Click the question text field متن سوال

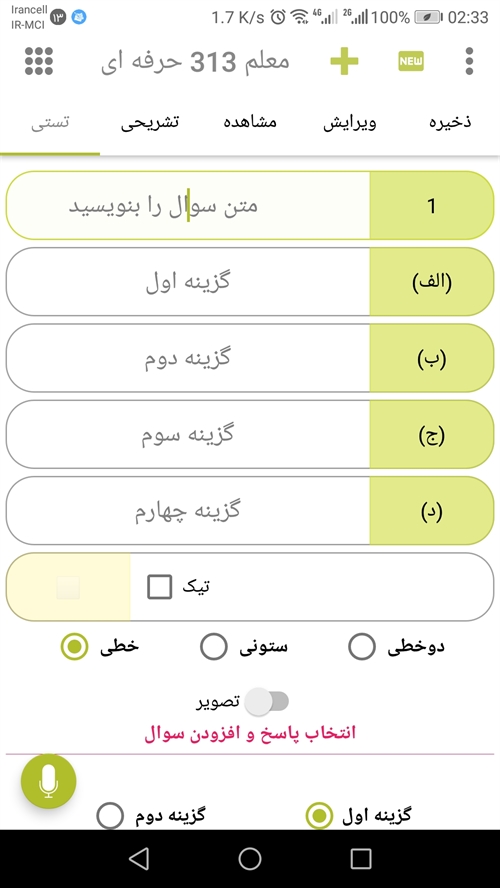(x=187, y=206)
